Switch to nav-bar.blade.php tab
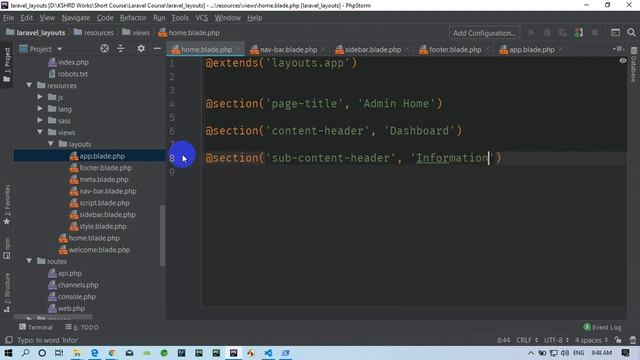The width and height of the screenshot is (640, 360). click(x=288, y=49)
